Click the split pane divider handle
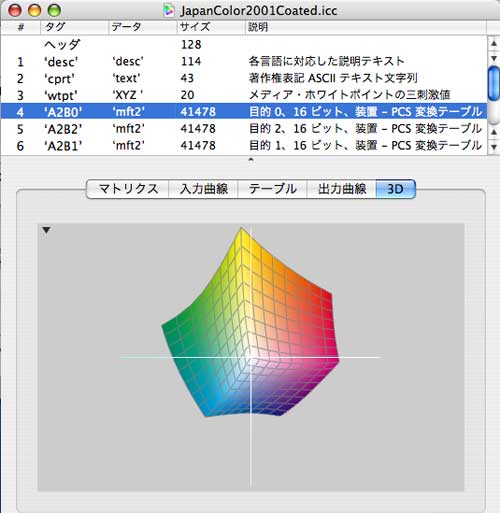500x513 pixels. (x=251, y=160)
